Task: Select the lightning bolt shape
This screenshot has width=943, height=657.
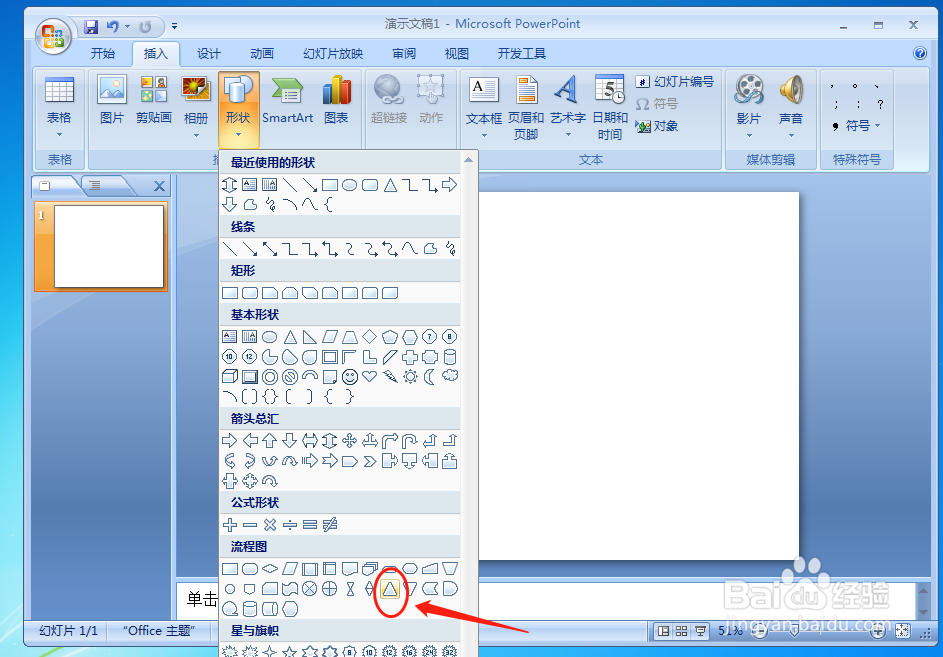Action: coord(390,377)
